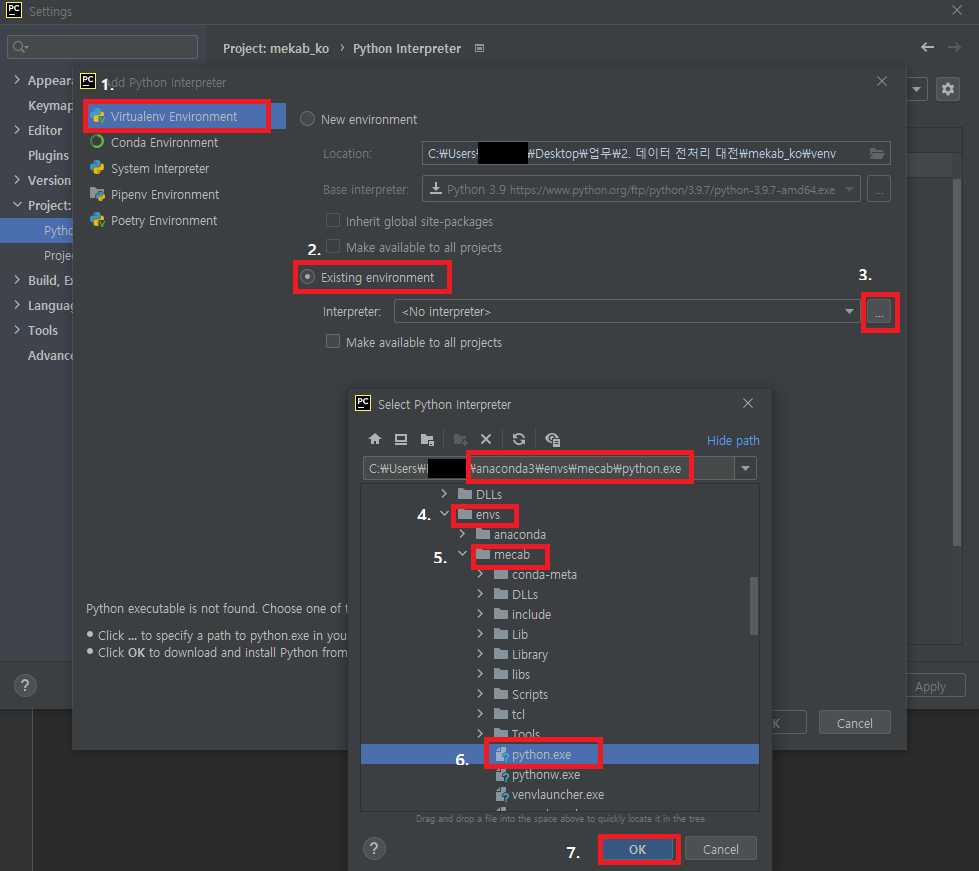
Task: Click OK in Select Python Interpreter
Action: (x=637, y=849)
